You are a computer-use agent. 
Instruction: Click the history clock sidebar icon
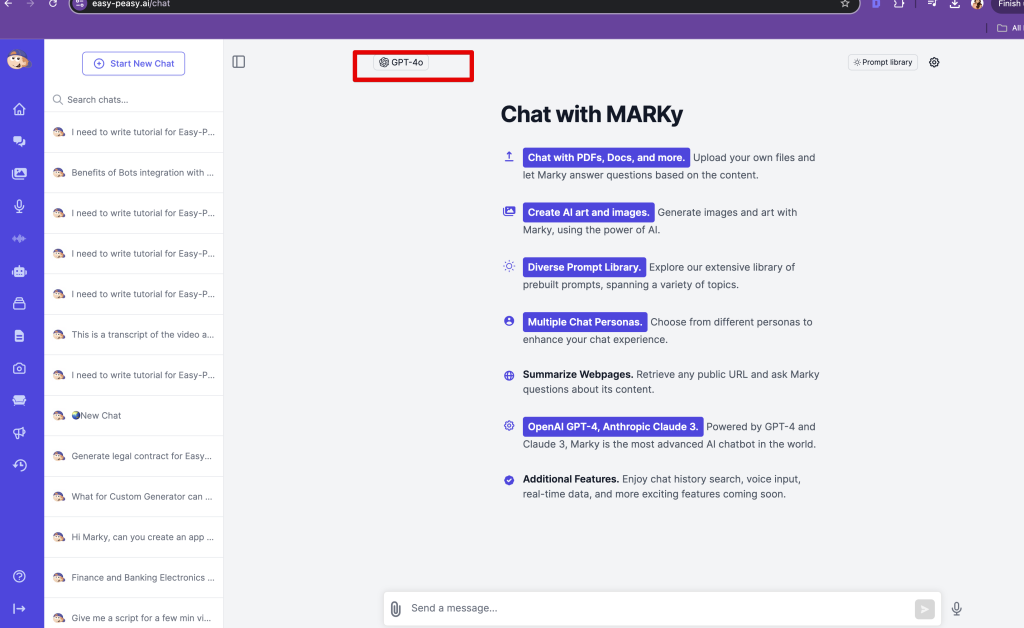(19, 465)
